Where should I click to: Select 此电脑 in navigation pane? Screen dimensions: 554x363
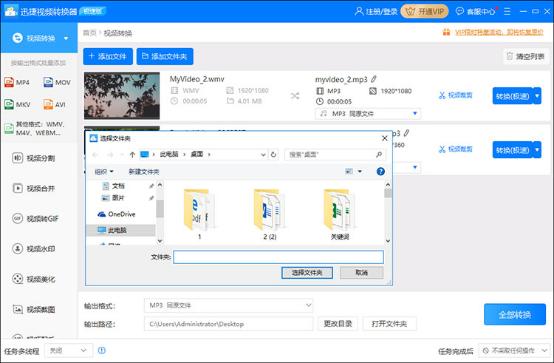point(120,230)
